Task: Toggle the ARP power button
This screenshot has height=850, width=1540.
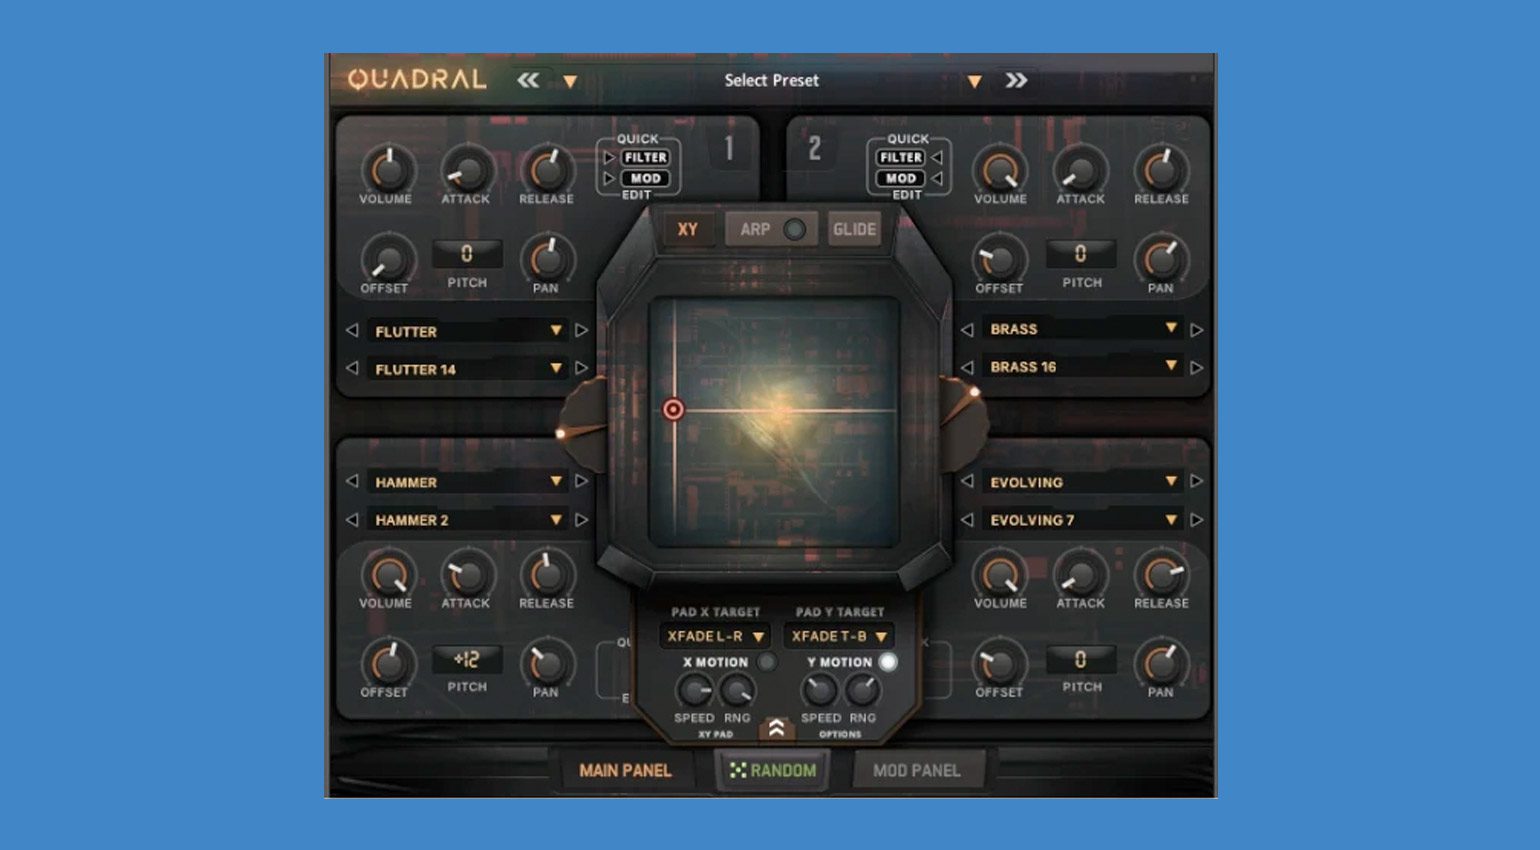Action: [x=795, y=229]
